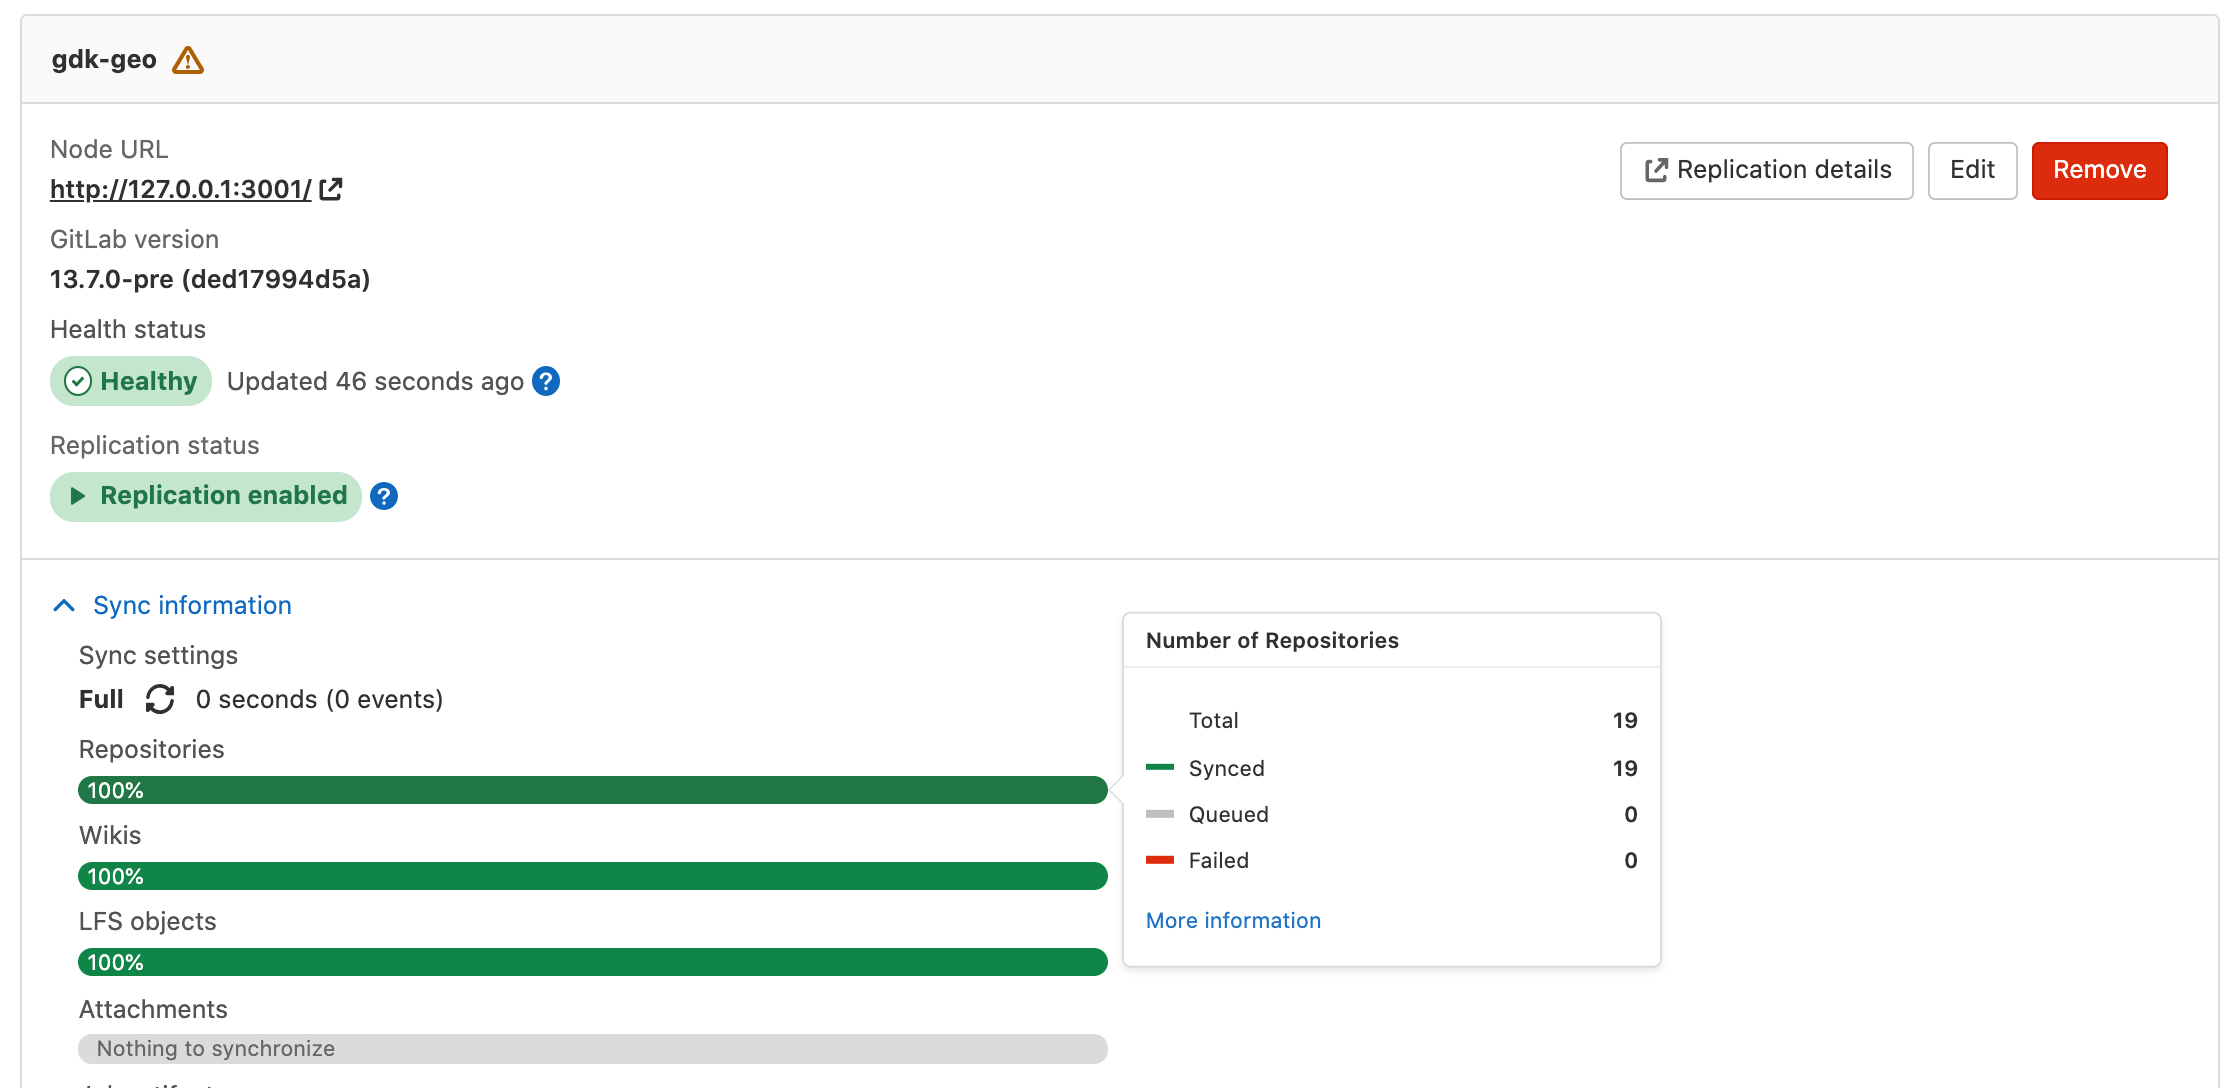Click the help icon next to Replication enabled

[x=382, y=496]
